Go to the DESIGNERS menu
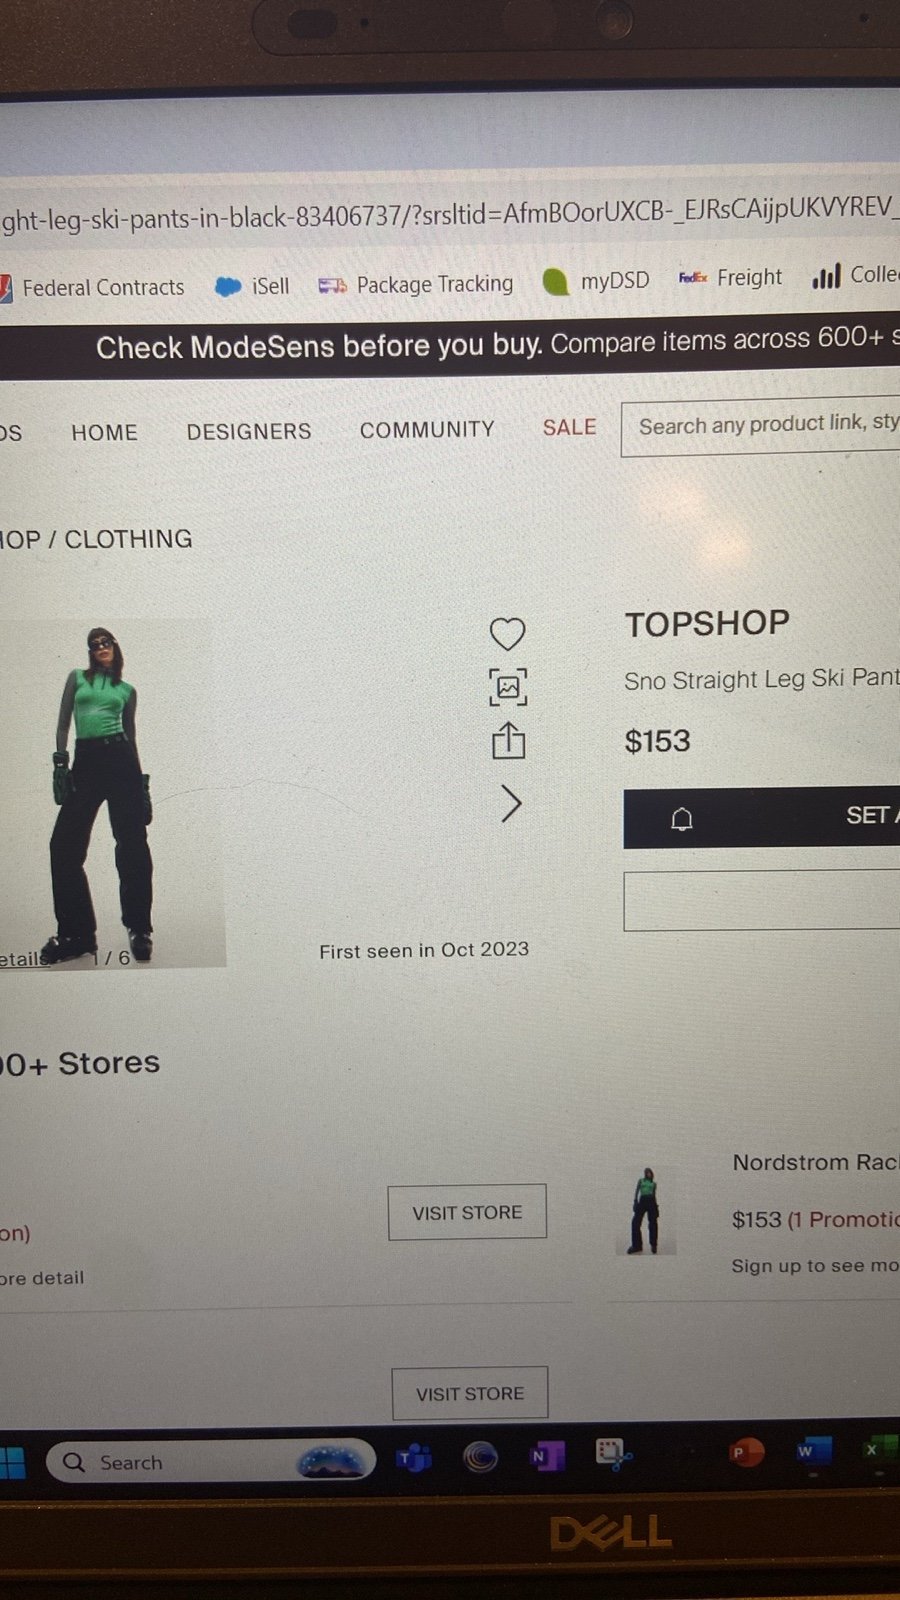Screen dimensions: 900x1600 coord(249,431)
